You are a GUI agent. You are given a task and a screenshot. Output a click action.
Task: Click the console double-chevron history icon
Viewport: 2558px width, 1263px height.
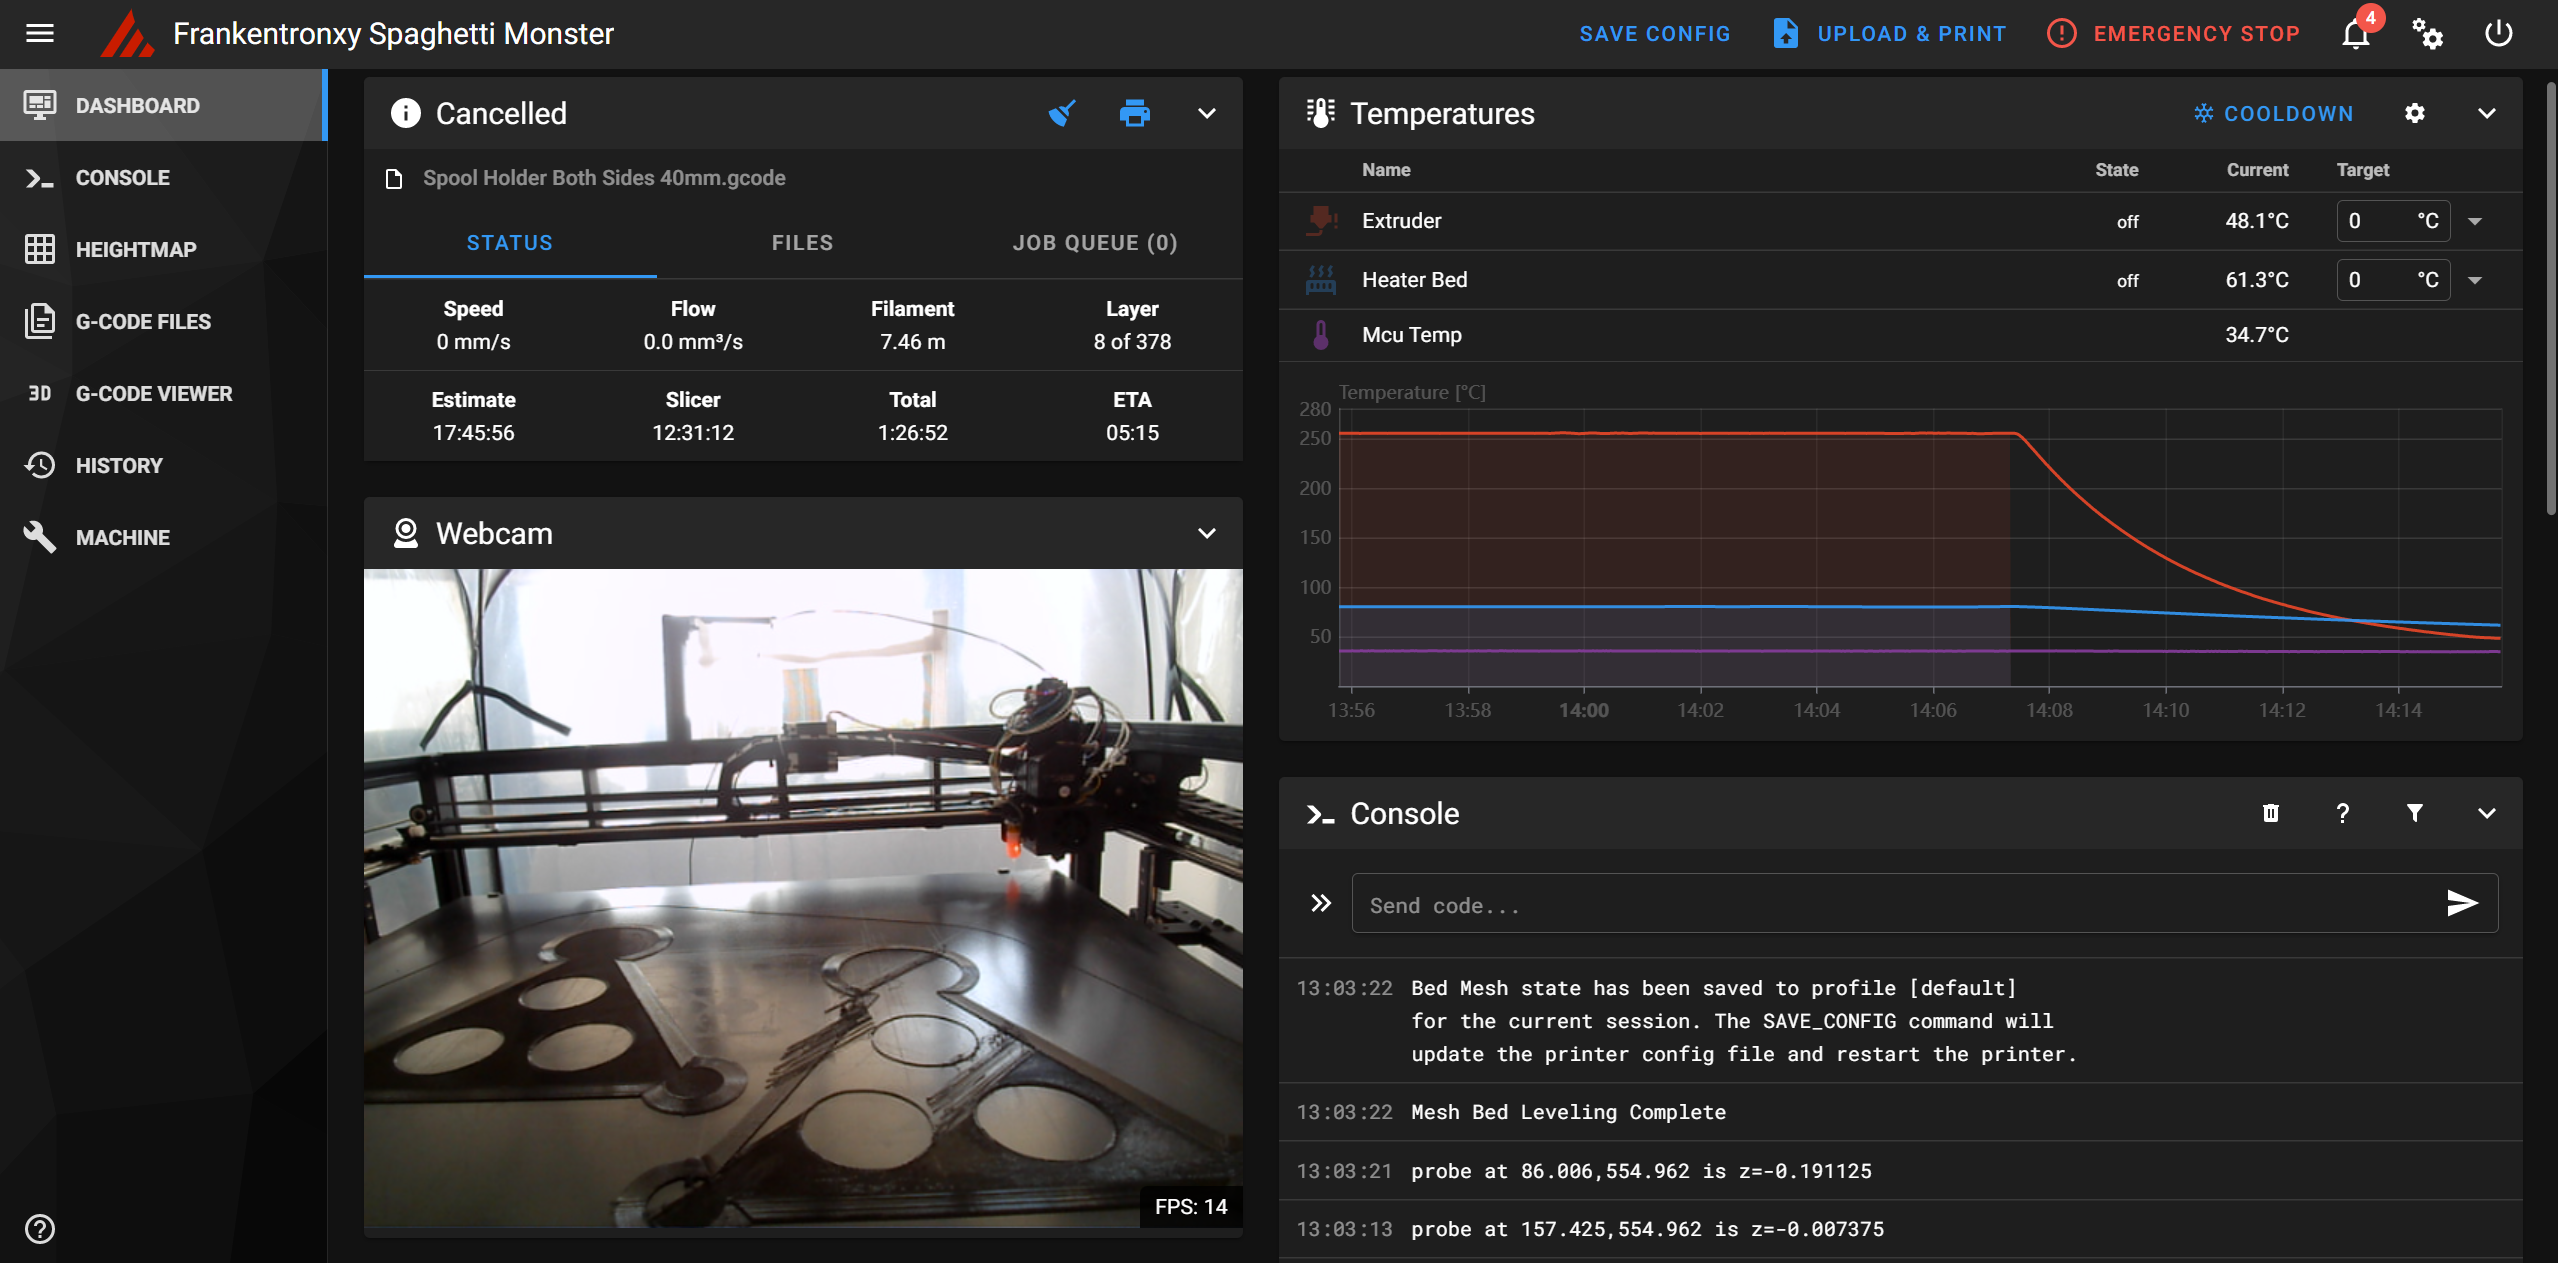click(1321, 903)
